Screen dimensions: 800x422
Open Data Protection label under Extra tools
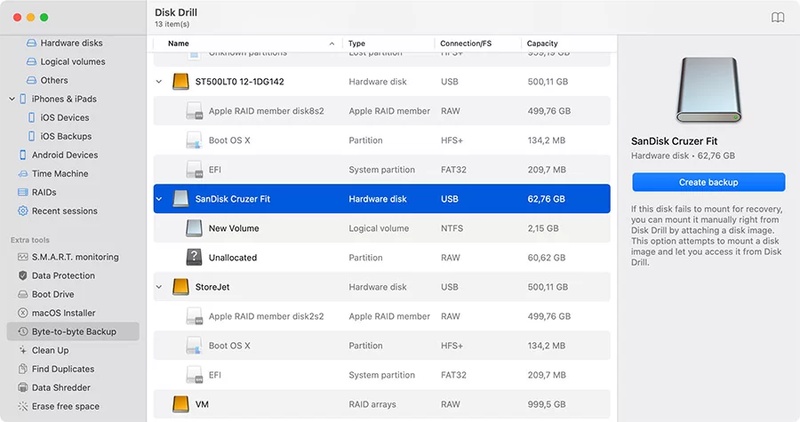63,276
